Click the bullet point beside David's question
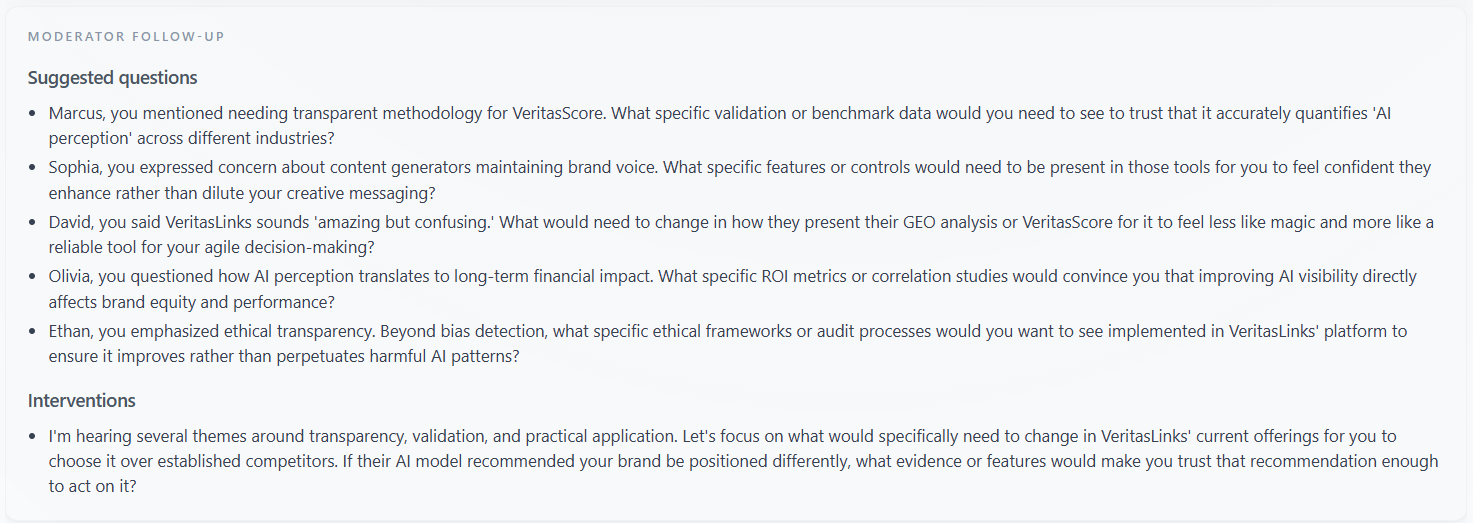 click(x=33, y=222)
